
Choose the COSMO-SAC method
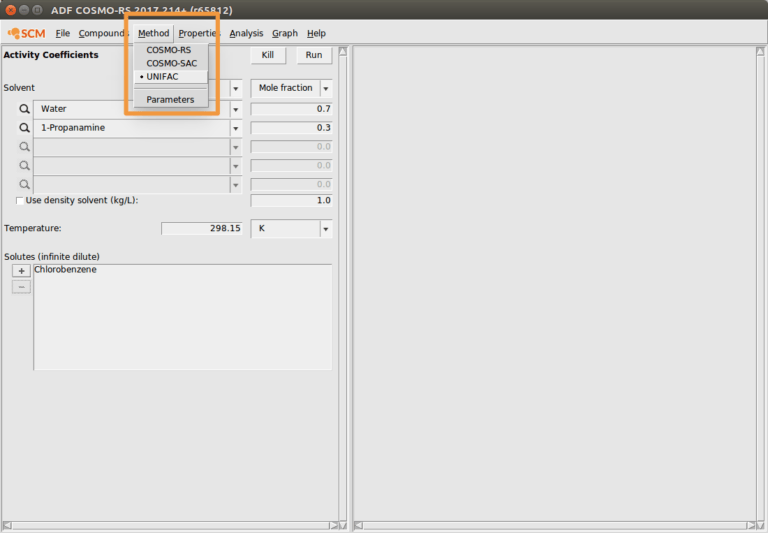point(170,63)
